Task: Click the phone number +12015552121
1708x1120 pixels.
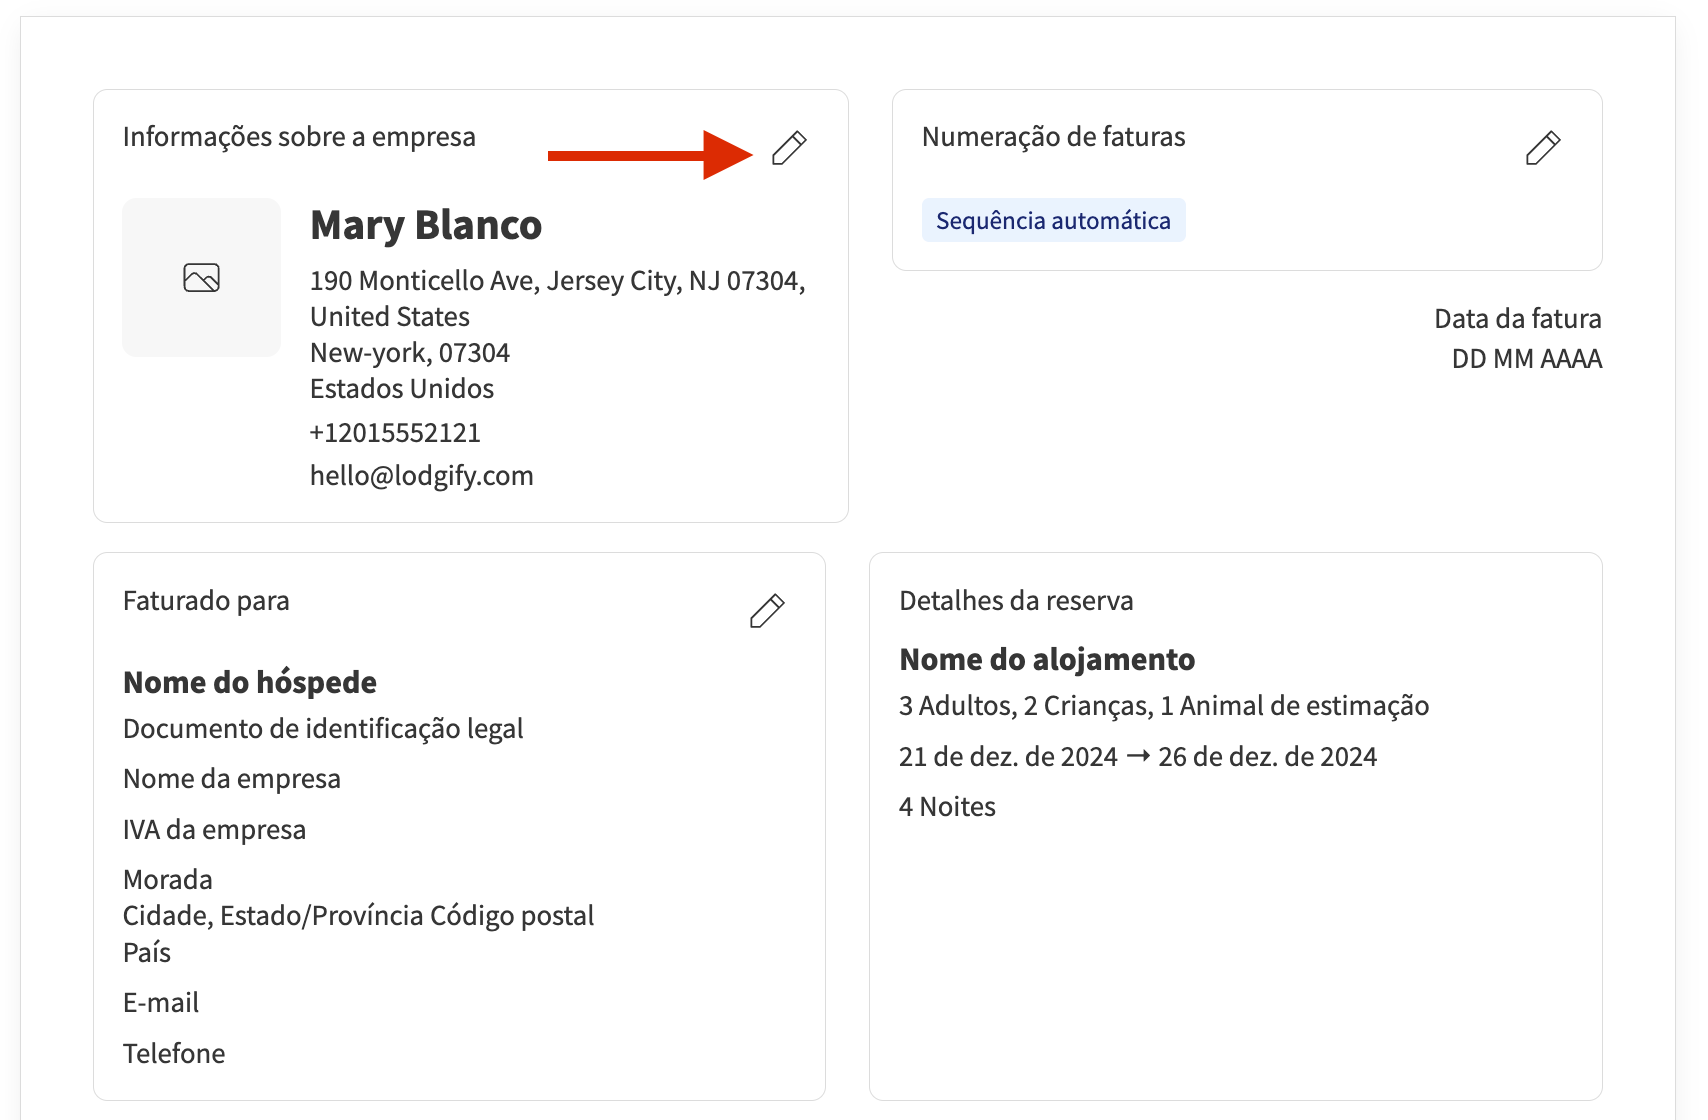Action: pos(395,432)
